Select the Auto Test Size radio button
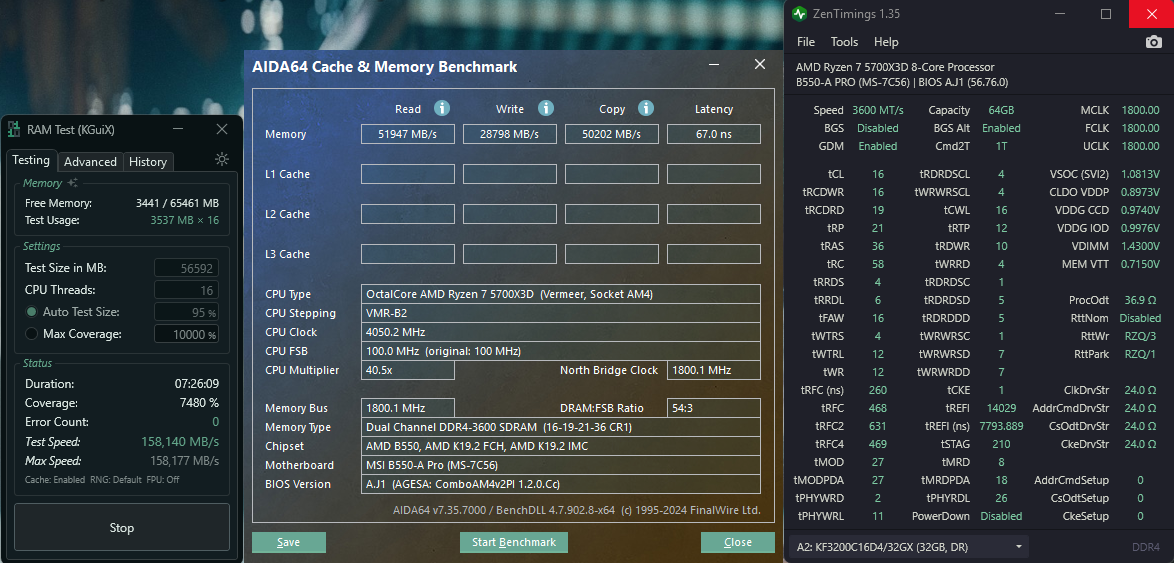The width and height of the screenshot is (1174, 563). 31,311
